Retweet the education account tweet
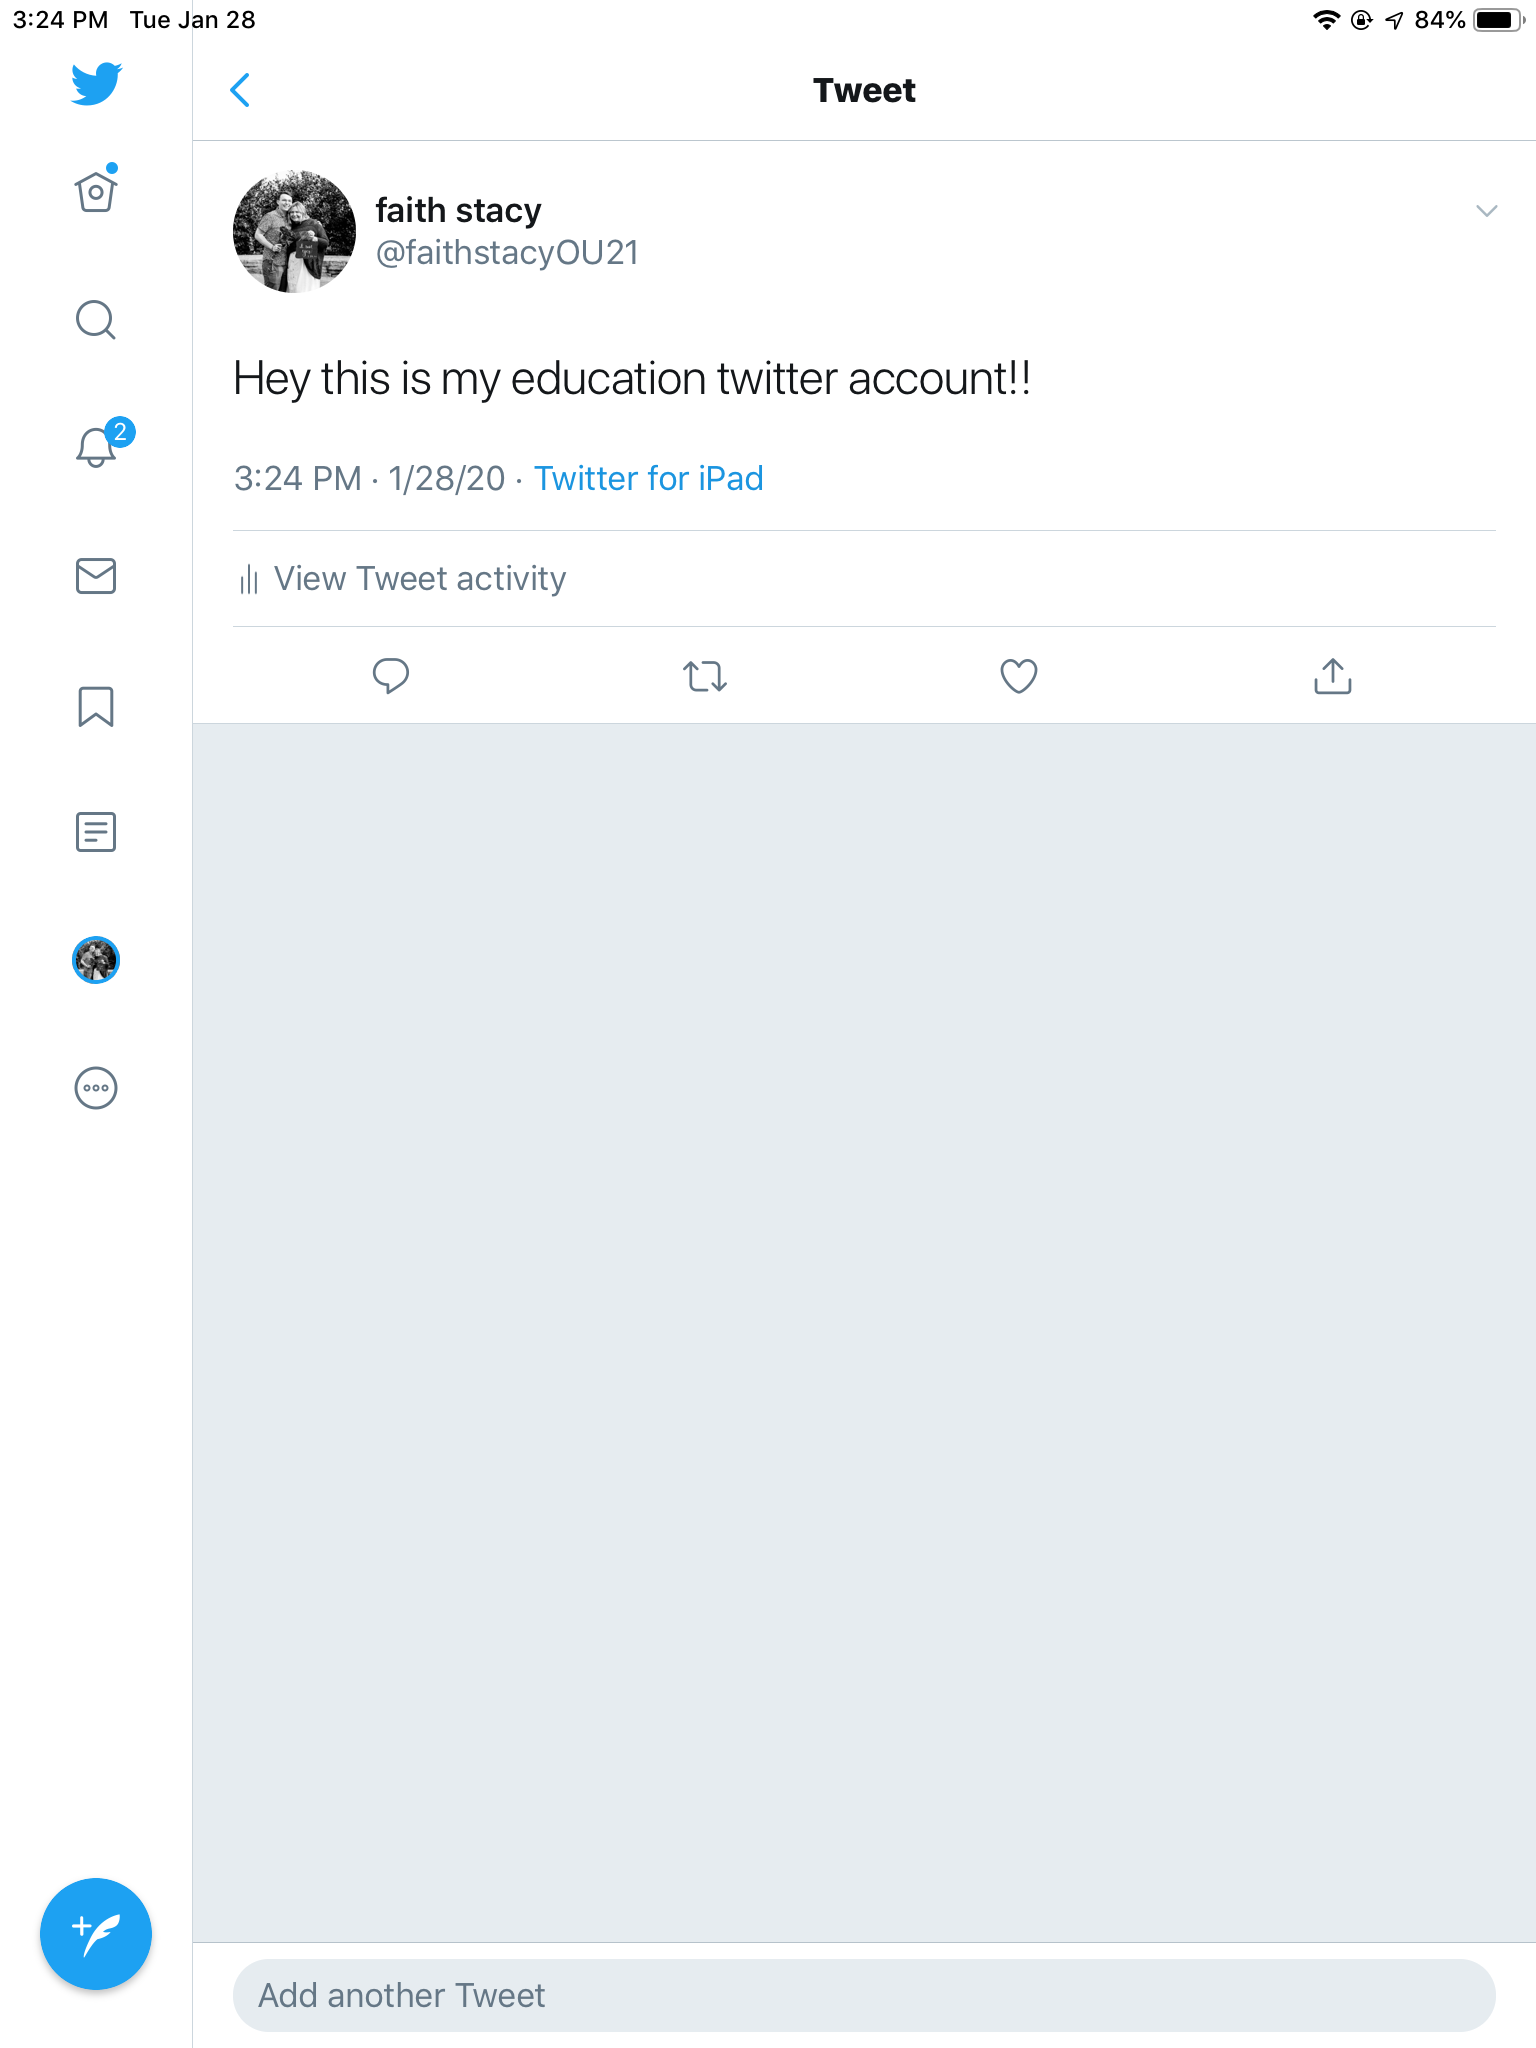 coord(705,676)
